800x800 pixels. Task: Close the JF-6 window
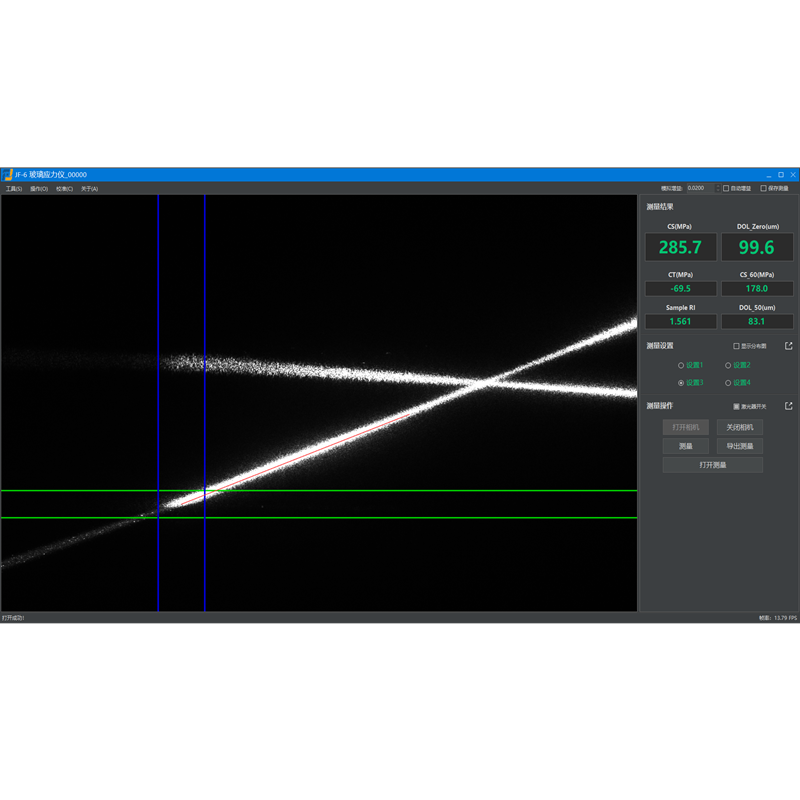[793, 174]
